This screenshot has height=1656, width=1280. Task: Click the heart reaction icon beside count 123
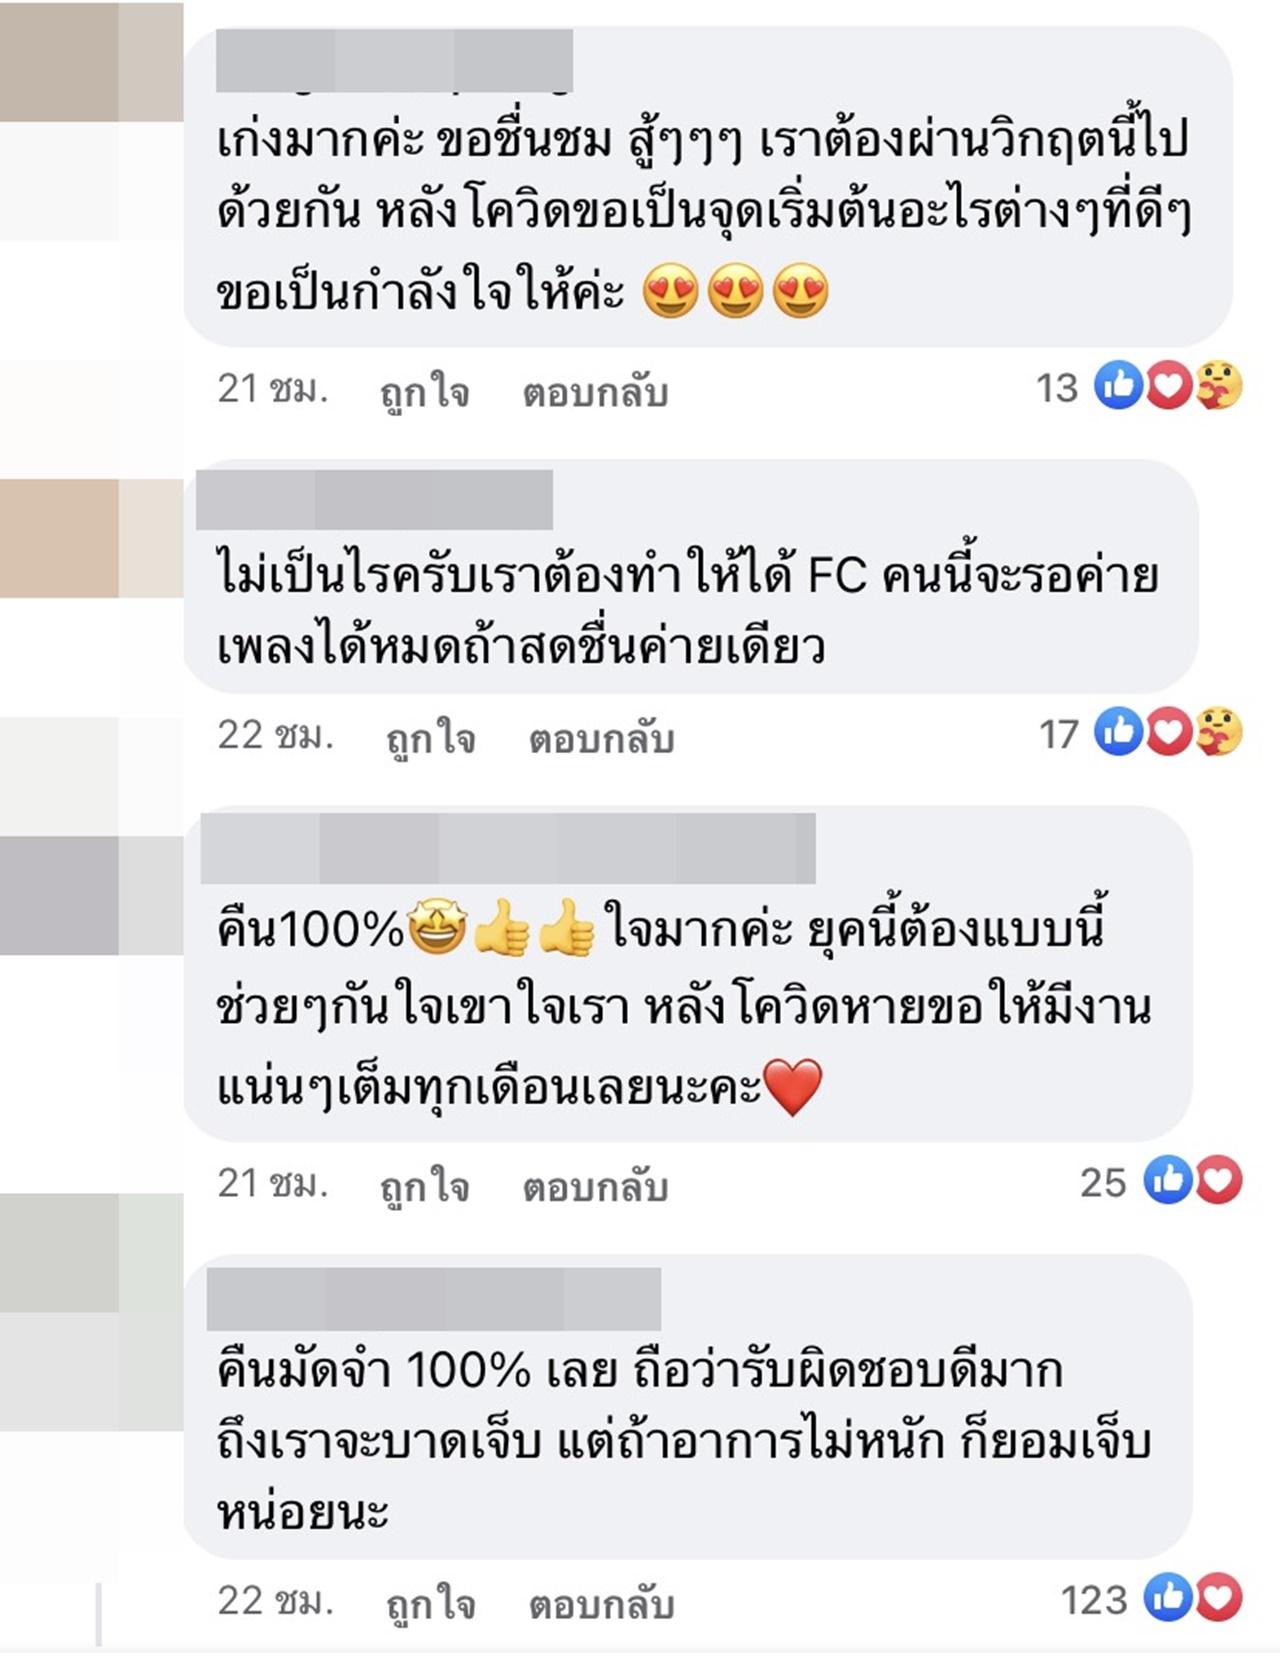(x=1218, y=1597)
